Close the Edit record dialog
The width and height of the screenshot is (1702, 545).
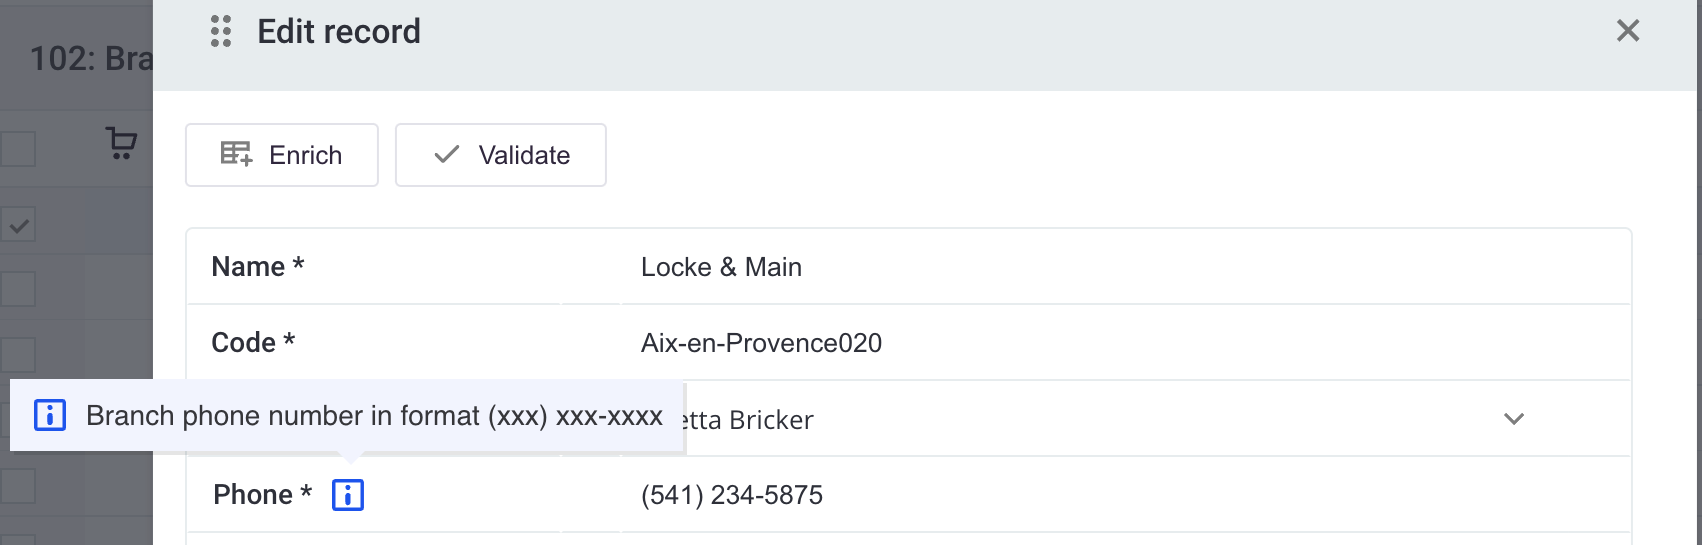[1627, 31]
